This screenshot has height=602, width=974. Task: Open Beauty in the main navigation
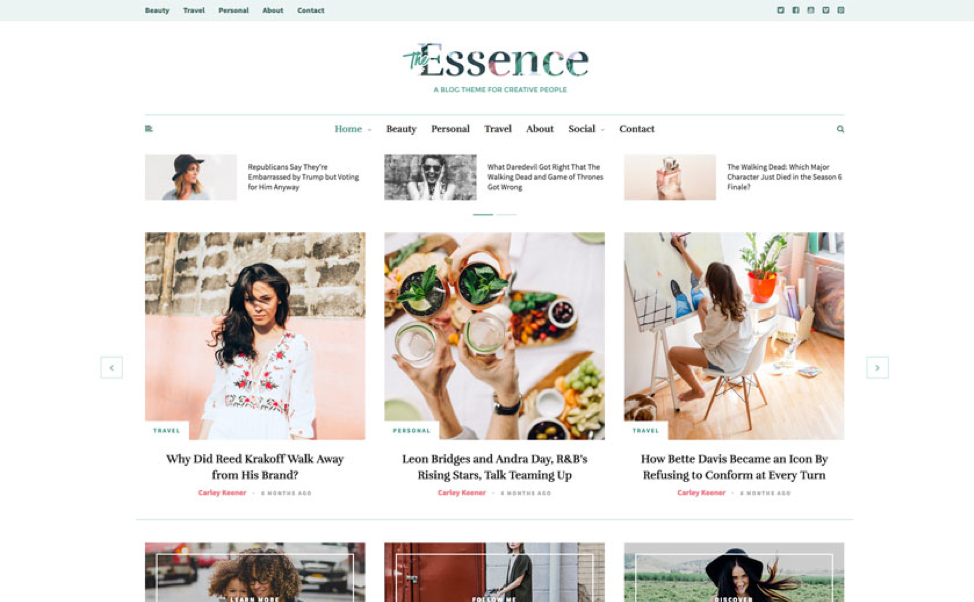401,129
